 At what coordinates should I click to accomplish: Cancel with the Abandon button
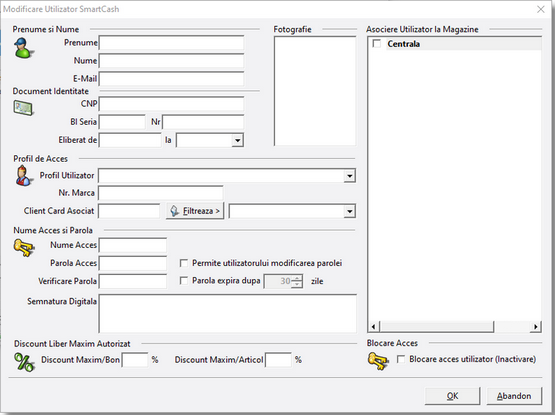tap(514, 396)
